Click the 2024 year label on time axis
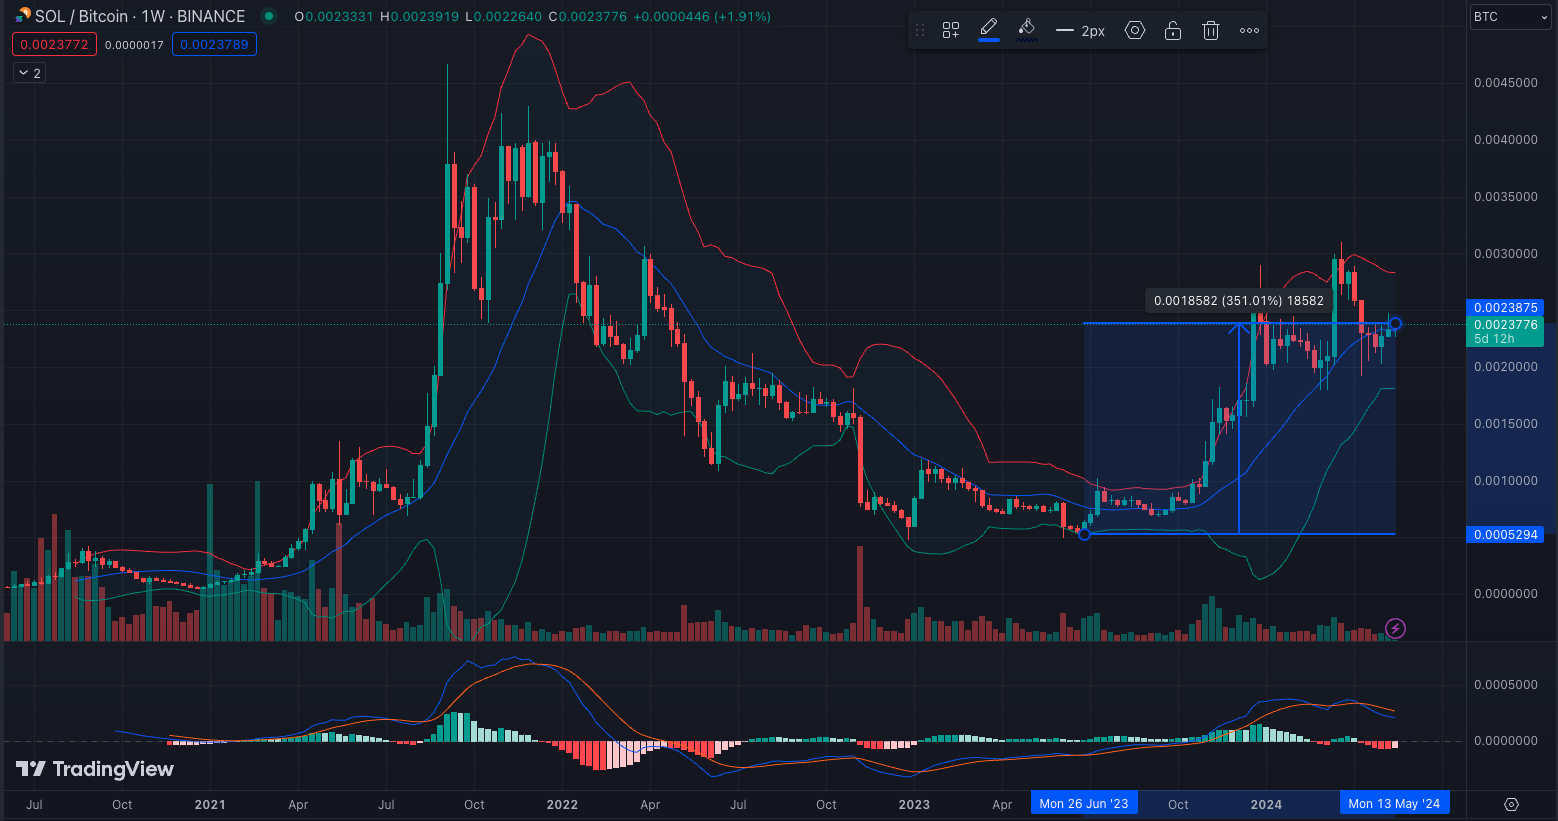Screen dimensions: 1558x821 1266,804
